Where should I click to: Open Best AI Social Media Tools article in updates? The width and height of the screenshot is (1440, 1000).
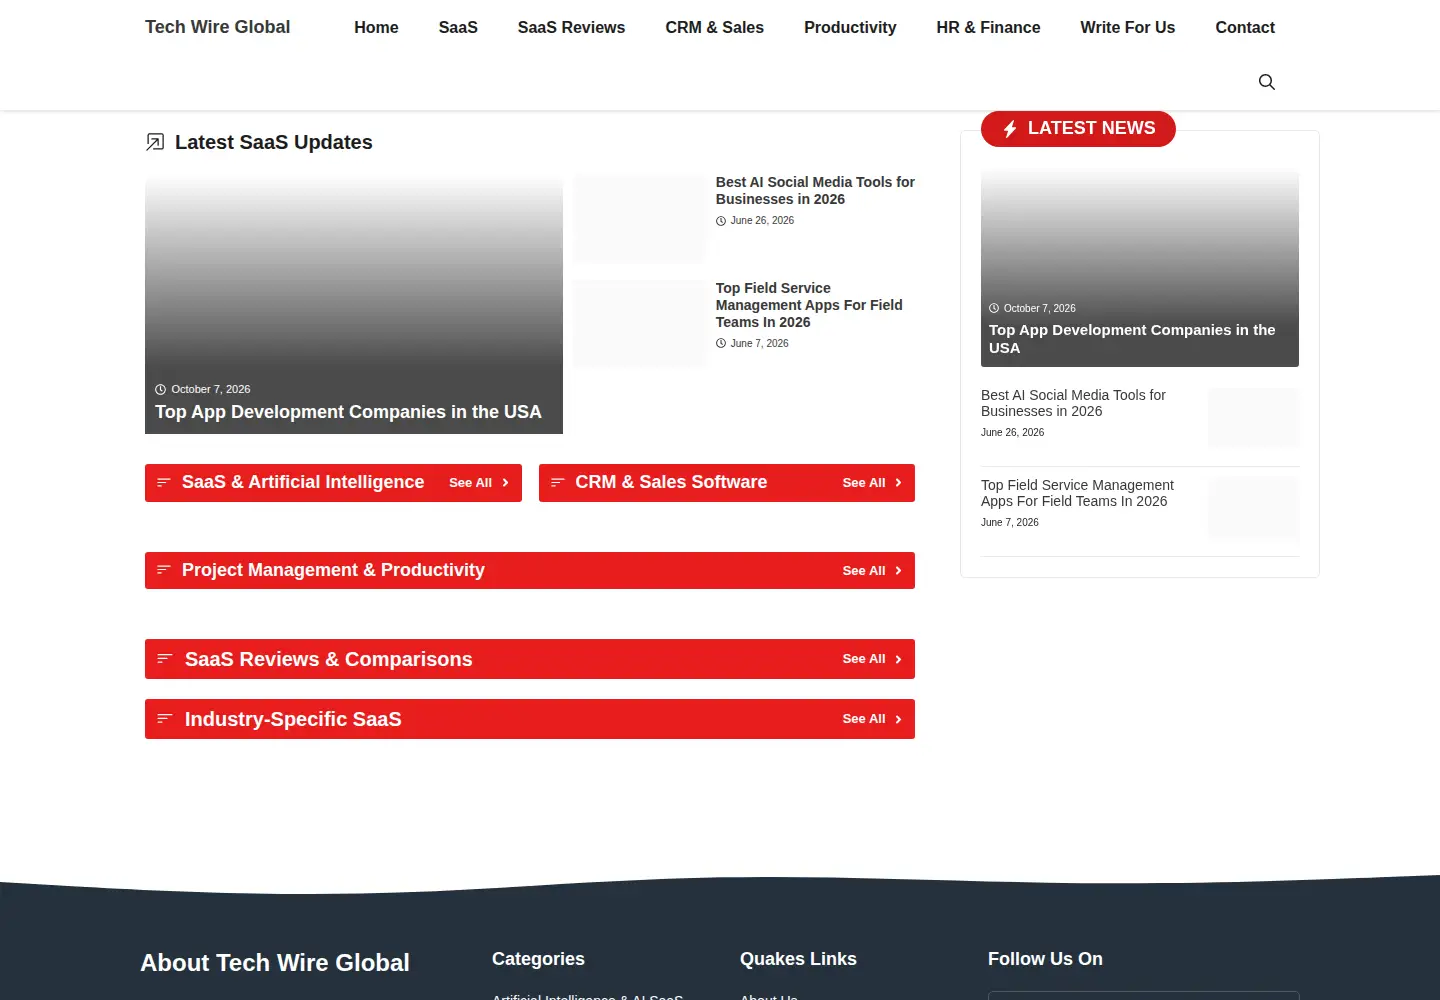tap(815, 190)
